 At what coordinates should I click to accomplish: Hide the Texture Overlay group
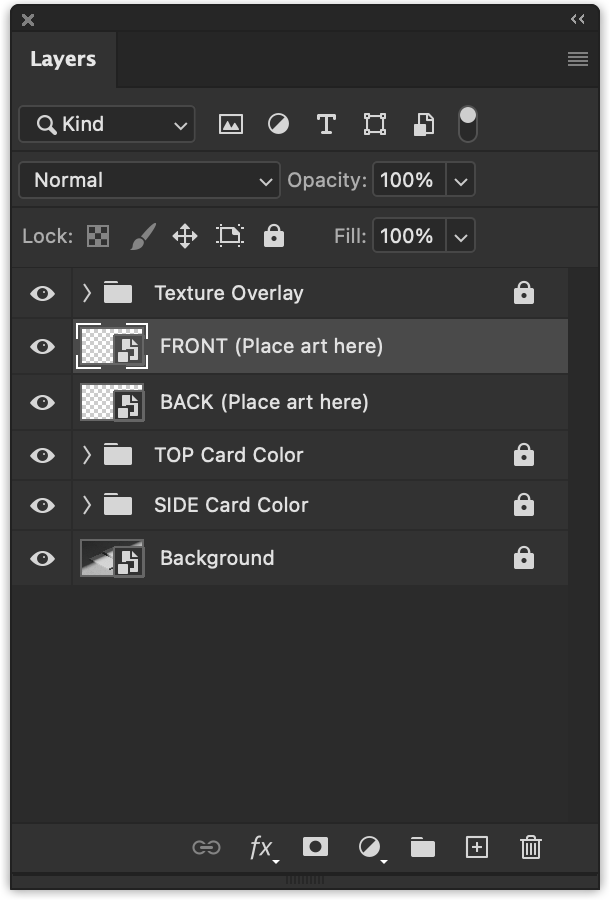click(43, 293)
